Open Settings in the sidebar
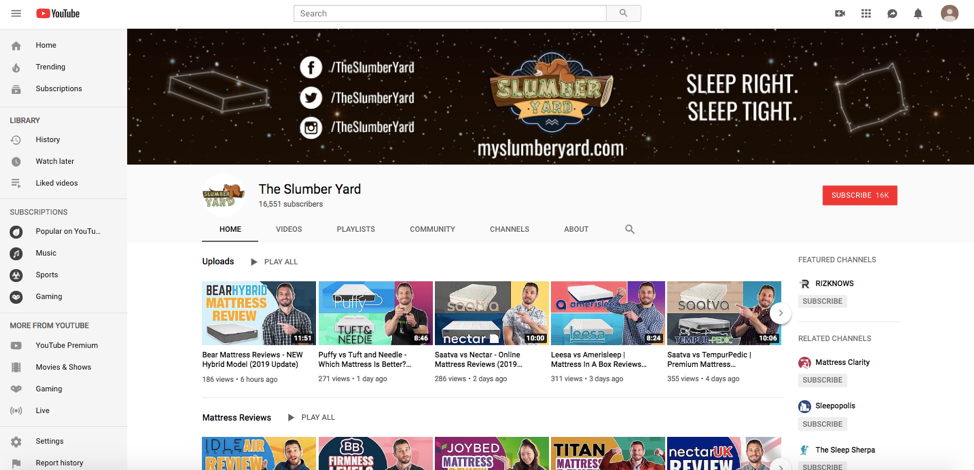The height and width of the screenshot is (470, 974). (x=63, y=441)
